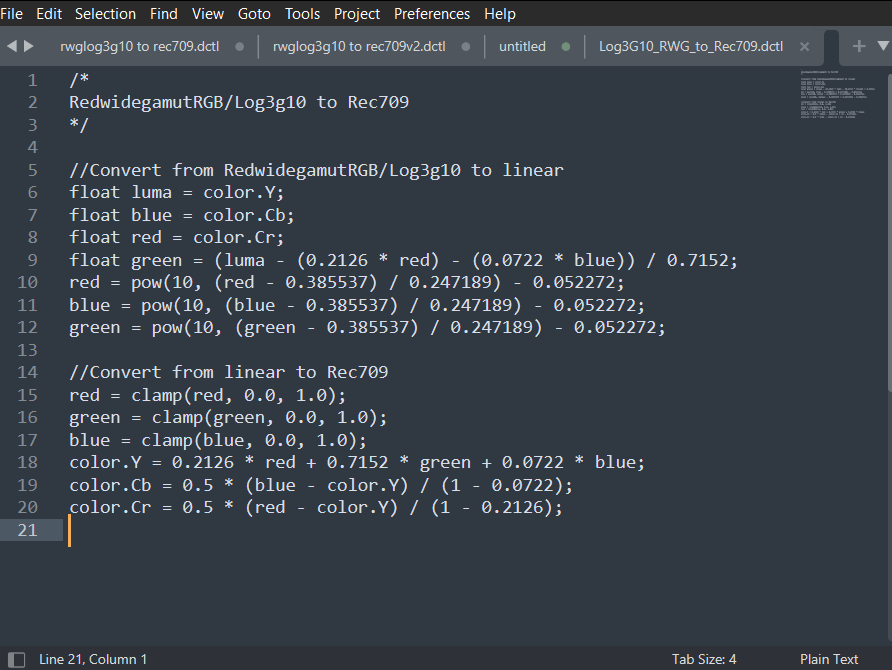This screenshot has height=670, width=892.
Task: Open the Edit menu
Action: pos(49,14)
